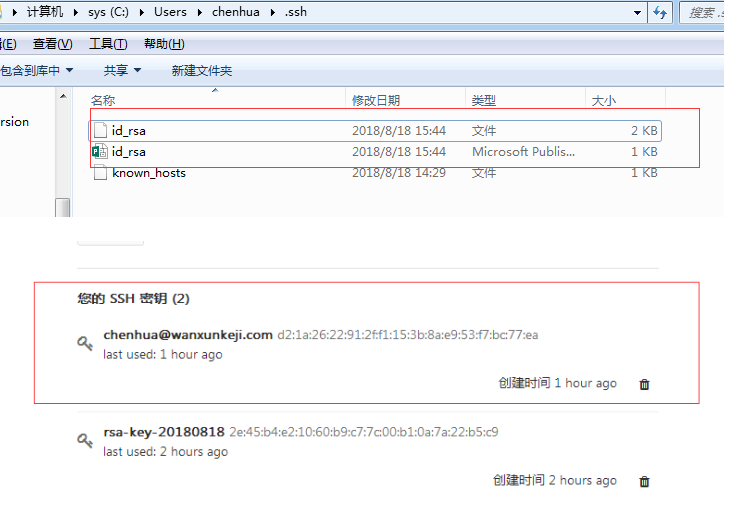Viewport: 733px width, 530px height.
Task: Open the 工具(T) menu
Action: (x=108, y=44)
